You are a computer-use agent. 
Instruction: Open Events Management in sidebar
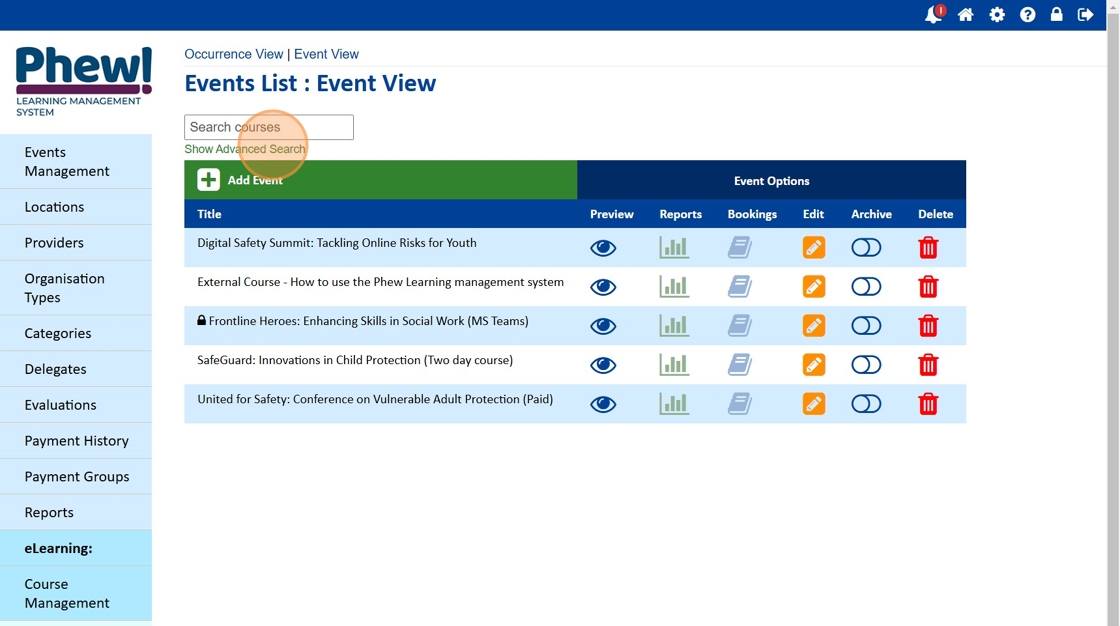(x=76, y=162)
